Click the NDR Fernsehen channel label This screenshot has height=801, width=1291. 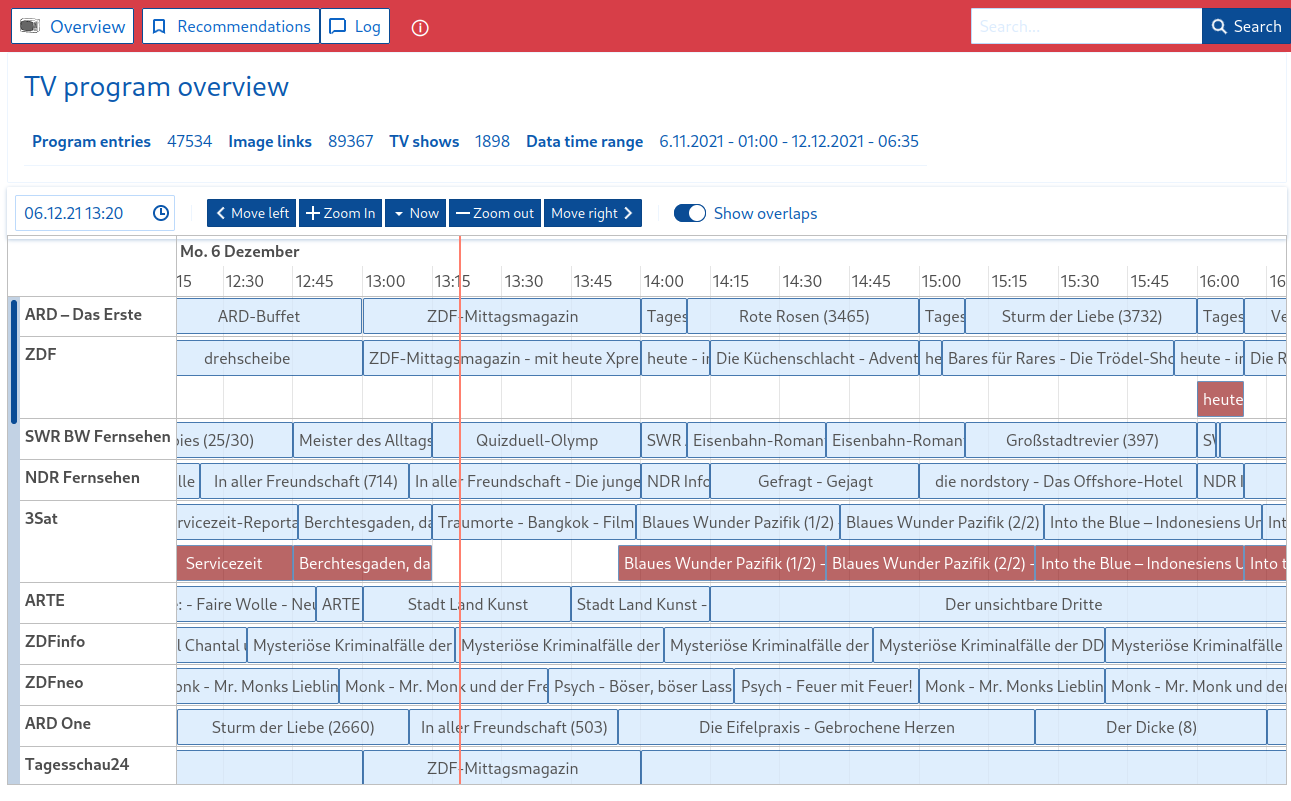click(82, 477)
